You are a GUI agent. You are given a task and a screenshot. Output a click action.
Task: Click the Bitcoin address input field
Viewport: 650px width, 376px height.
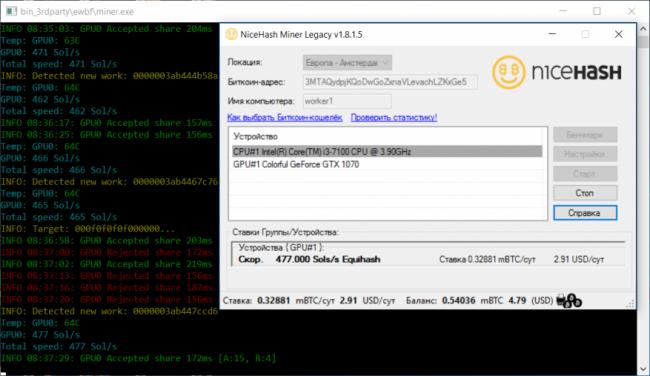click(x=390, y=82)
